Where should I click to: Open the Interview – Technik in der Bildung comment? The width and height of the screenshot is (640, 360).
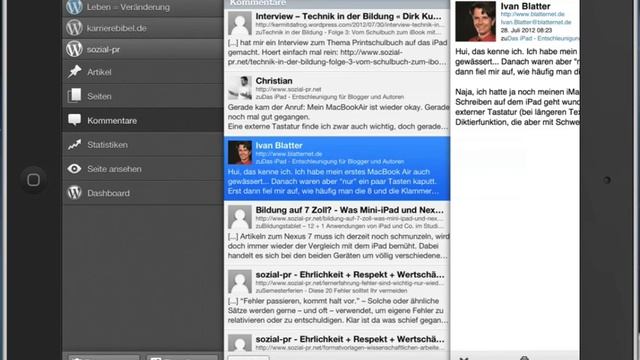pyautogui.click(x=337, y=40)
